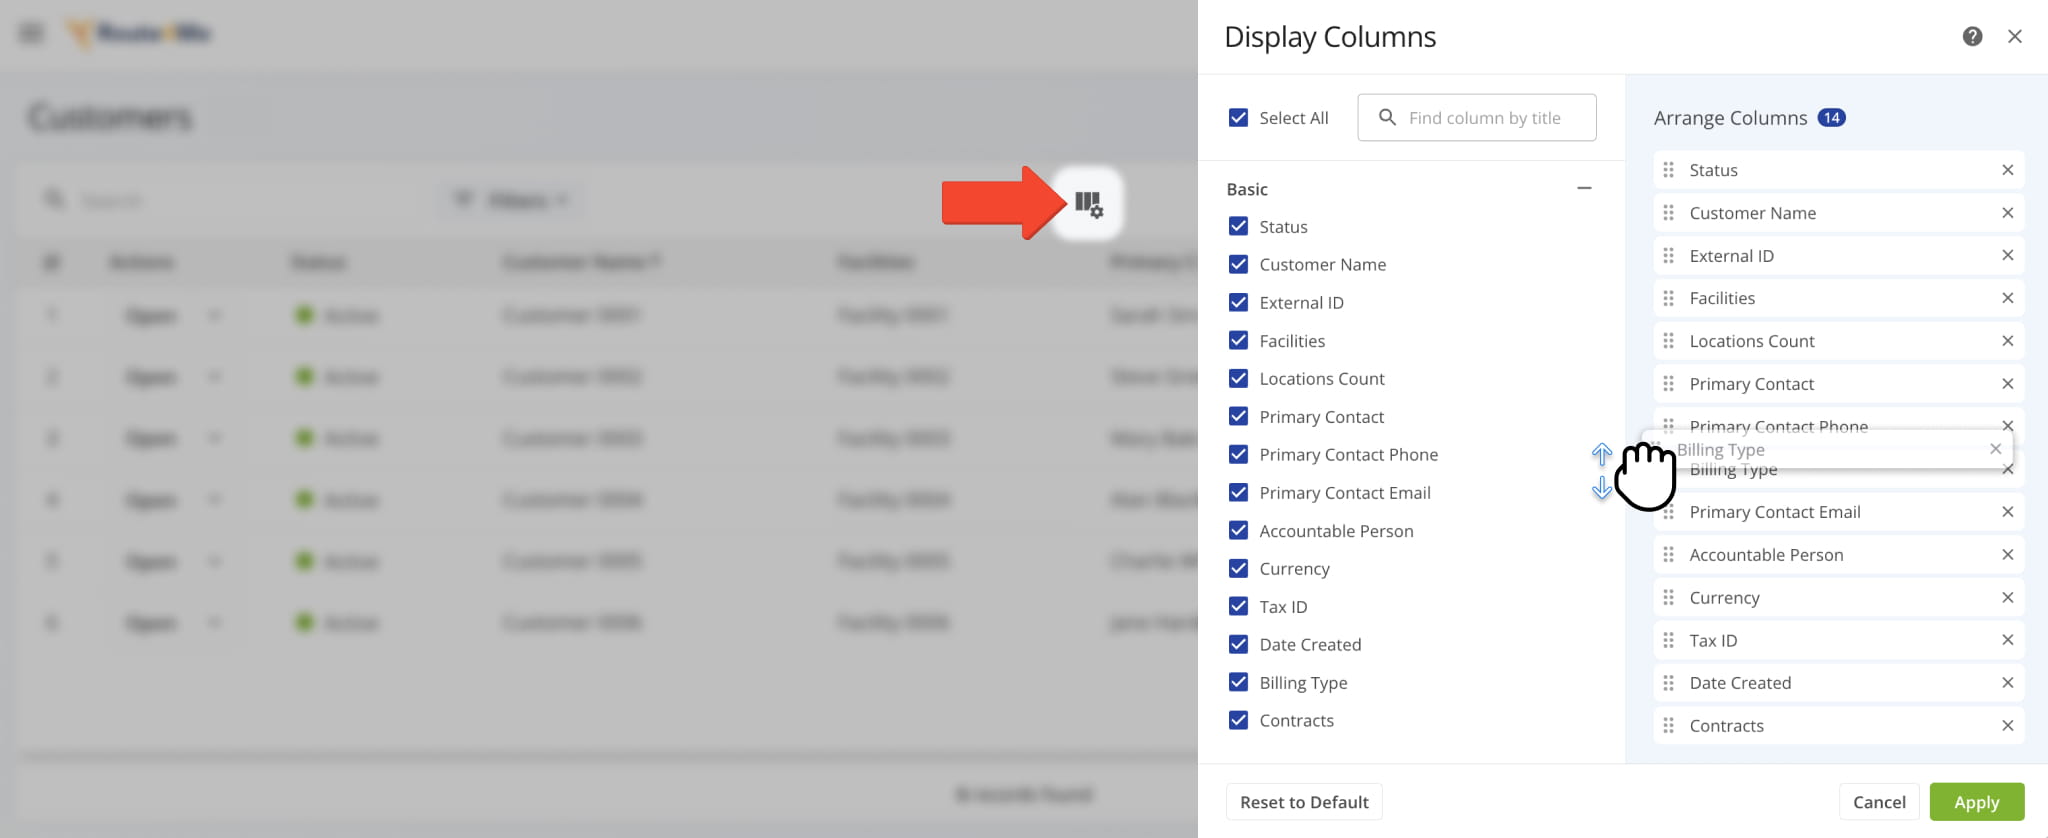Uncheck the Tax ID checkbox
The width and height of the screenshot is (2048, 838).
point(1238,606)
